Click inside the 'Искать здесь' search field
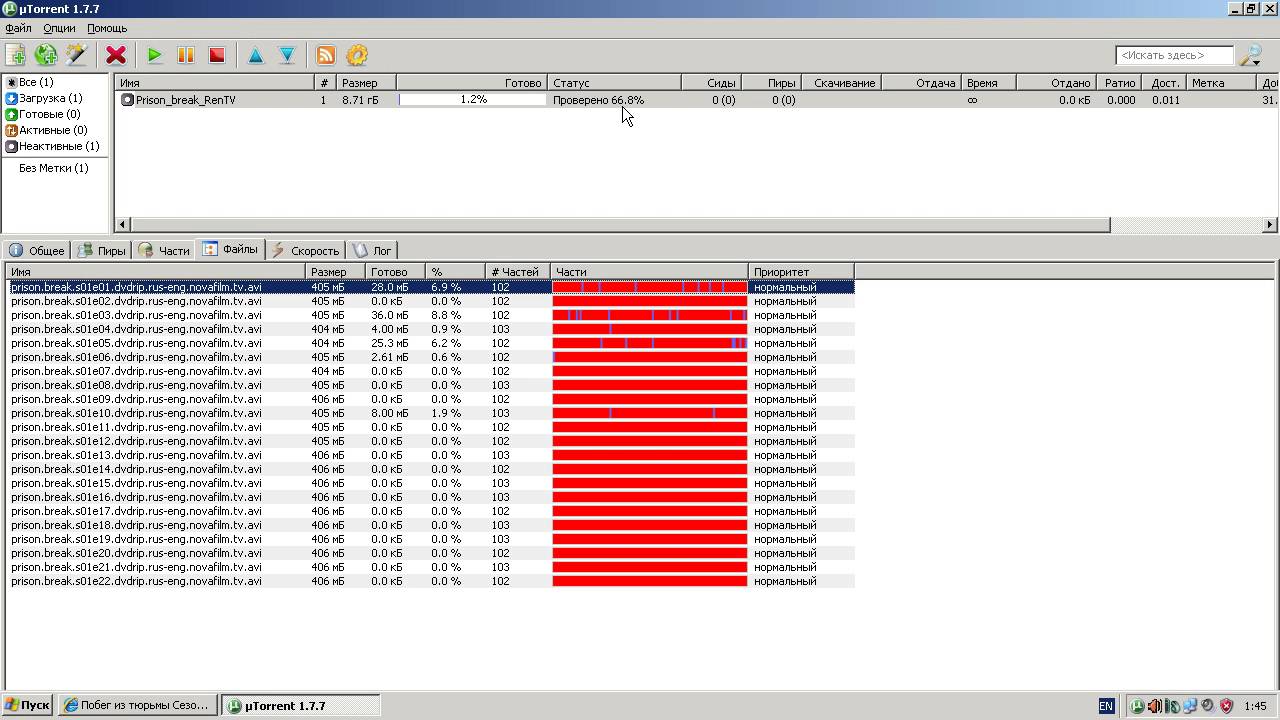 [1174, 55]
